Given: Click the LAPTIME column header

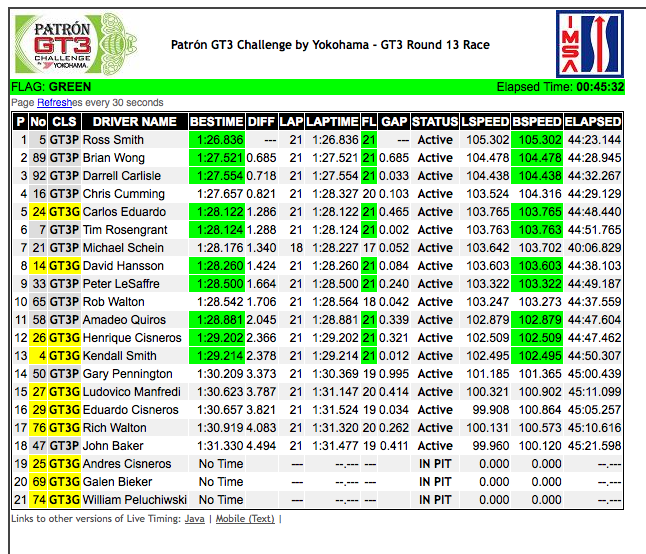Looking at the screenshot, I should [x=333, y=122].
